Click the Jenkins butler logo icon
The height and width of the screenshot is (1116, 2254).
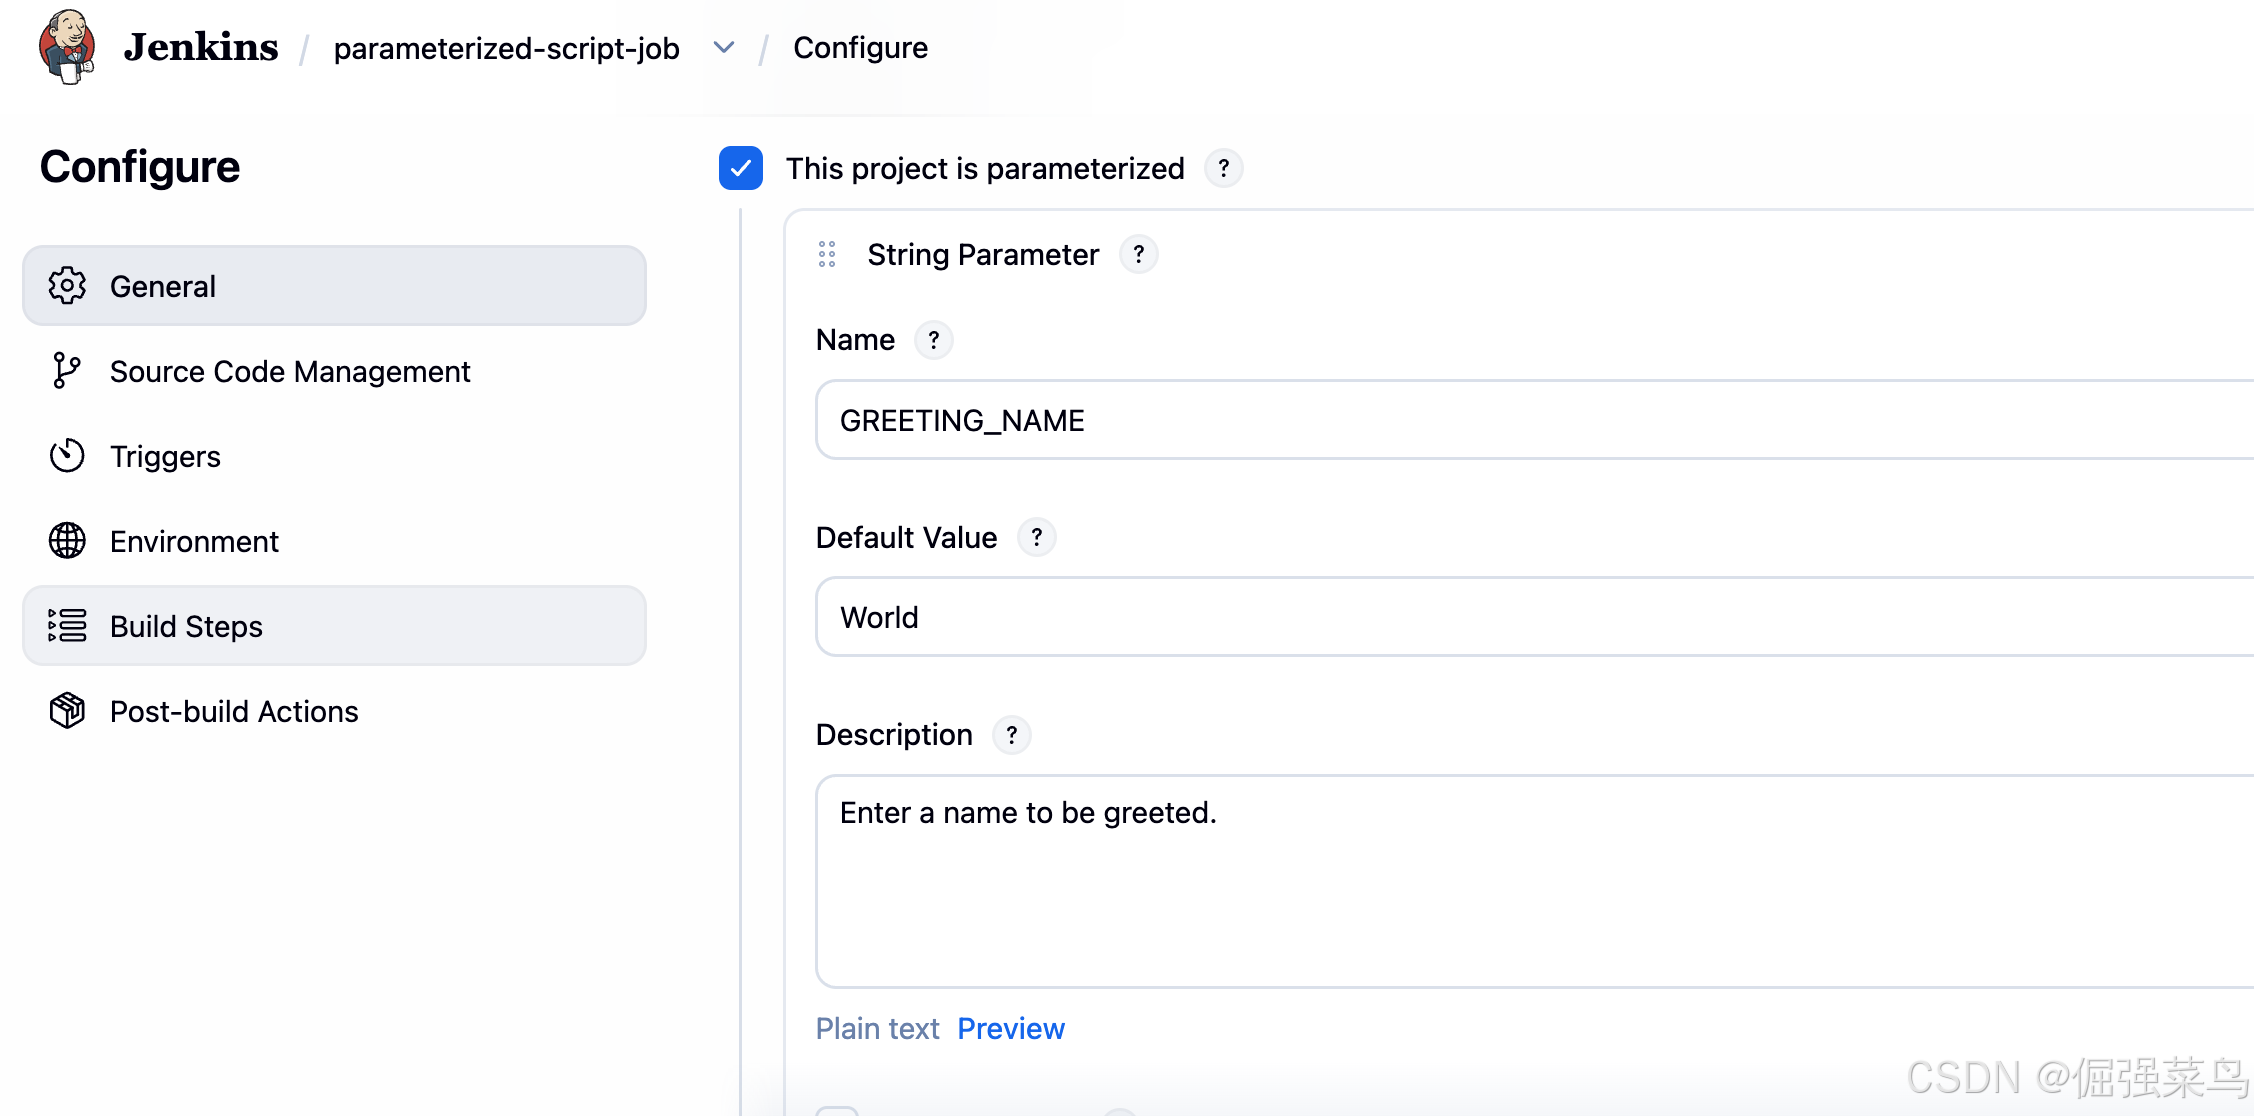pos(66,47)
